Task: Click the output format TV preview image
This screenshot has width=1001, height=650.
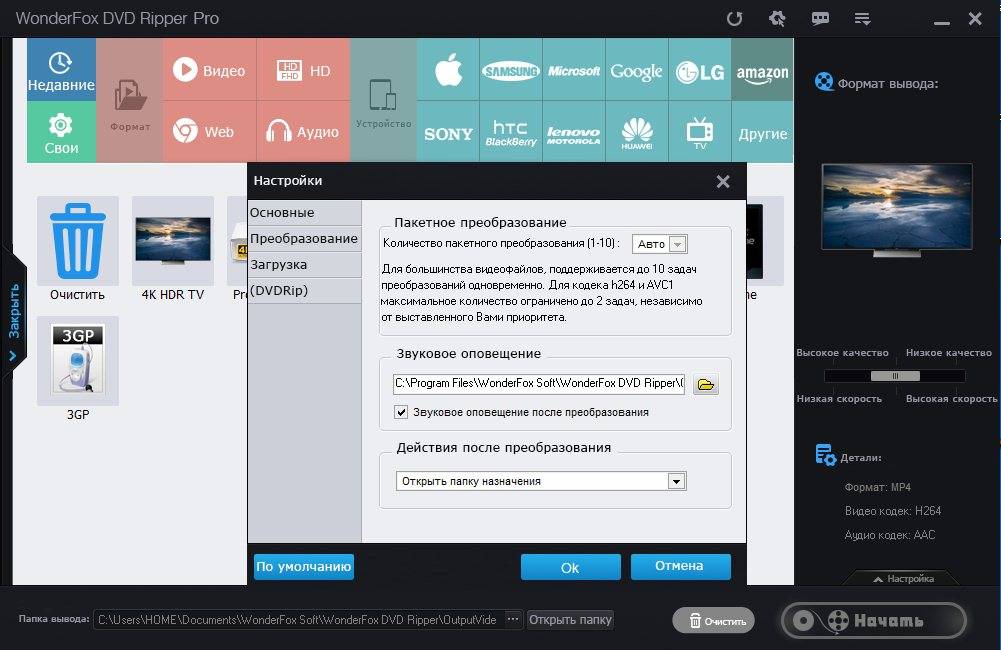Action: (x=896, y=209)
